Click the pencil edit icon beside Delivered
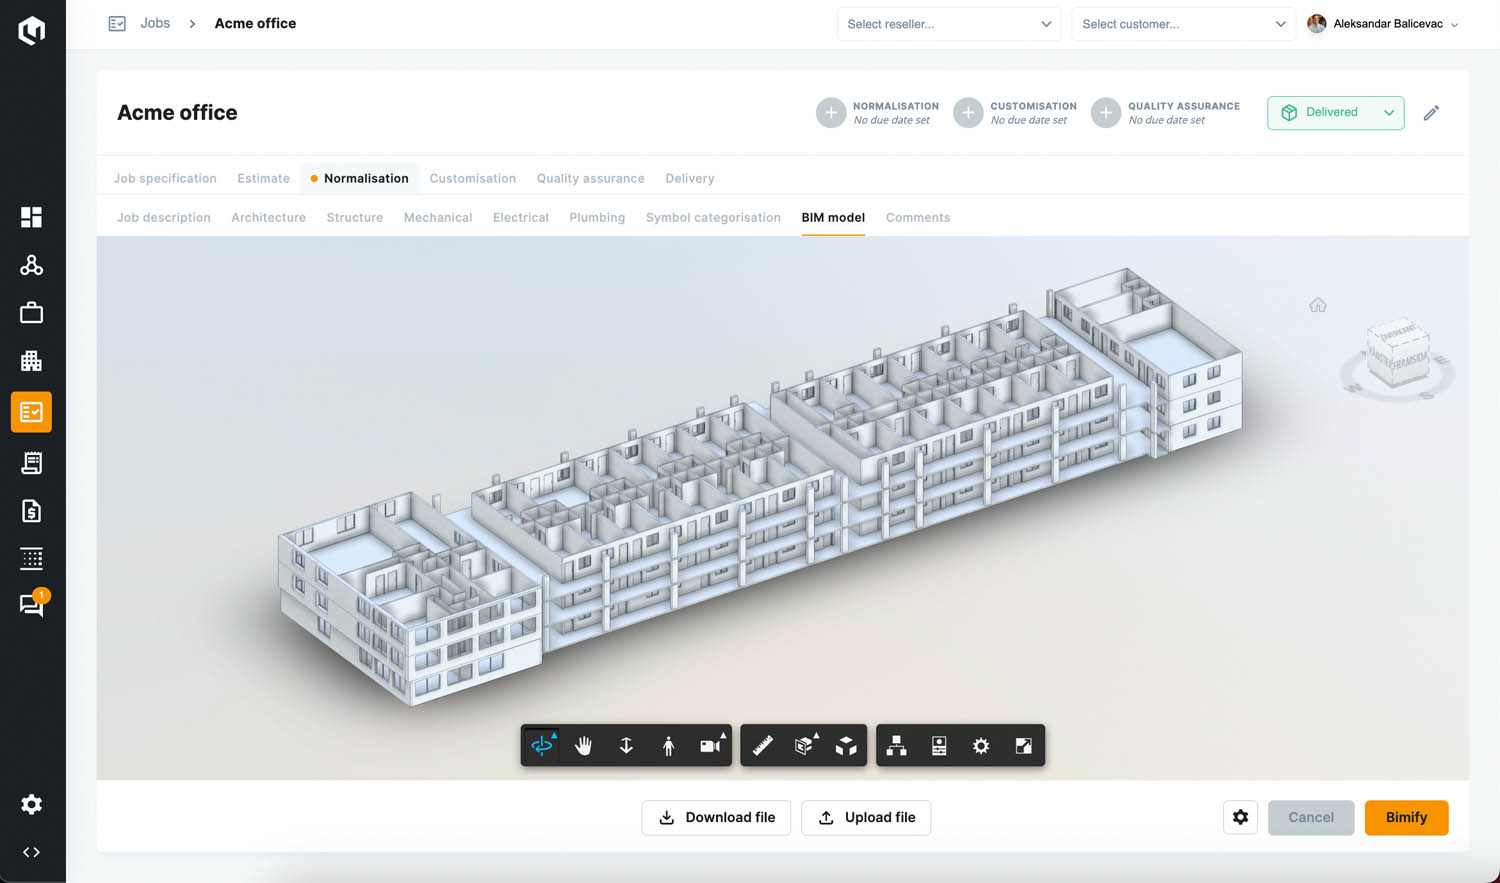The width and height of the screenshot is (1500, 883). [1431, 113]
